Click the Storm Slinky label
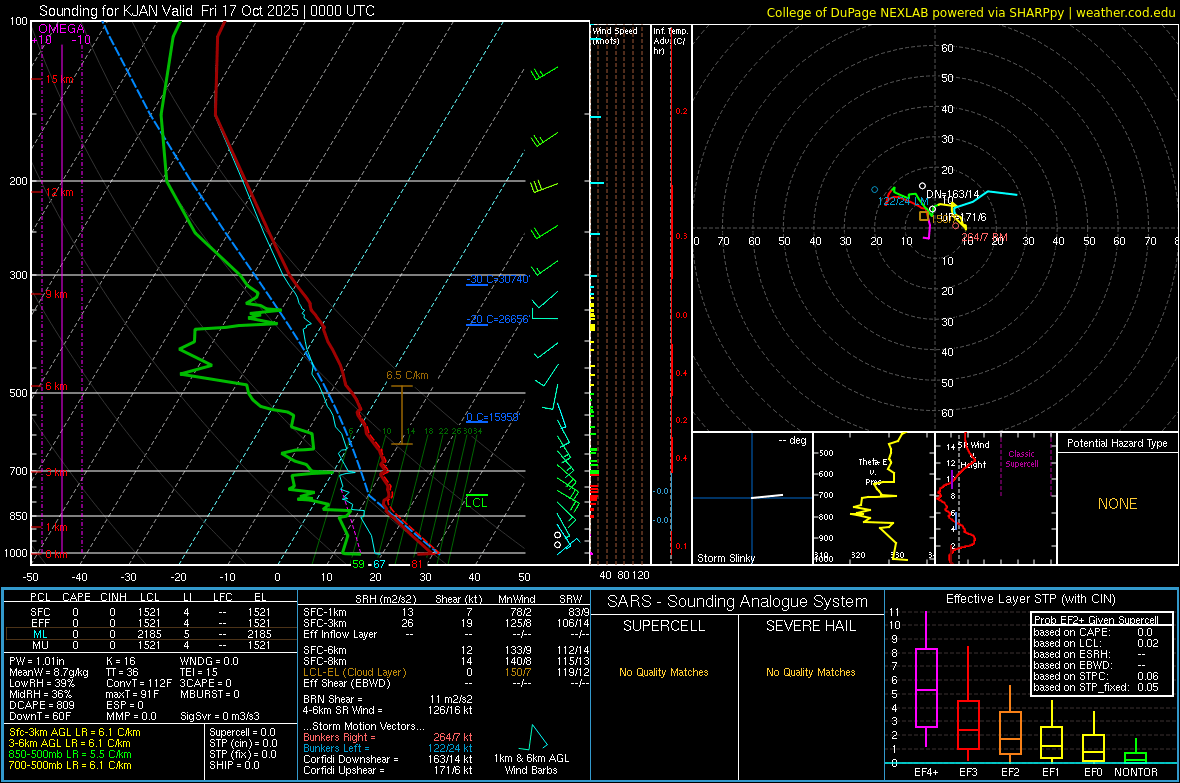 (x=725, y=558)
